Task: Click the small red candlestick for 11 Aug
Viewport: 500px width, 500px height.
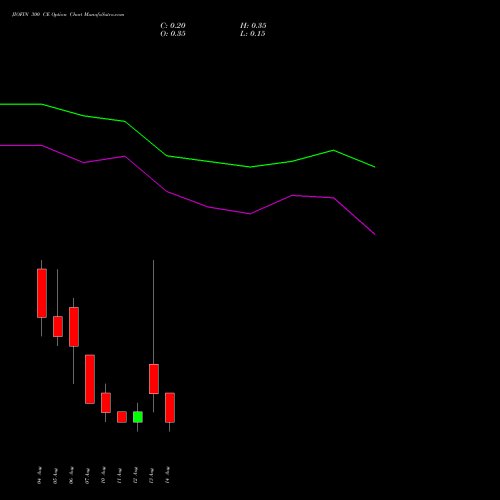Action: 122,417
